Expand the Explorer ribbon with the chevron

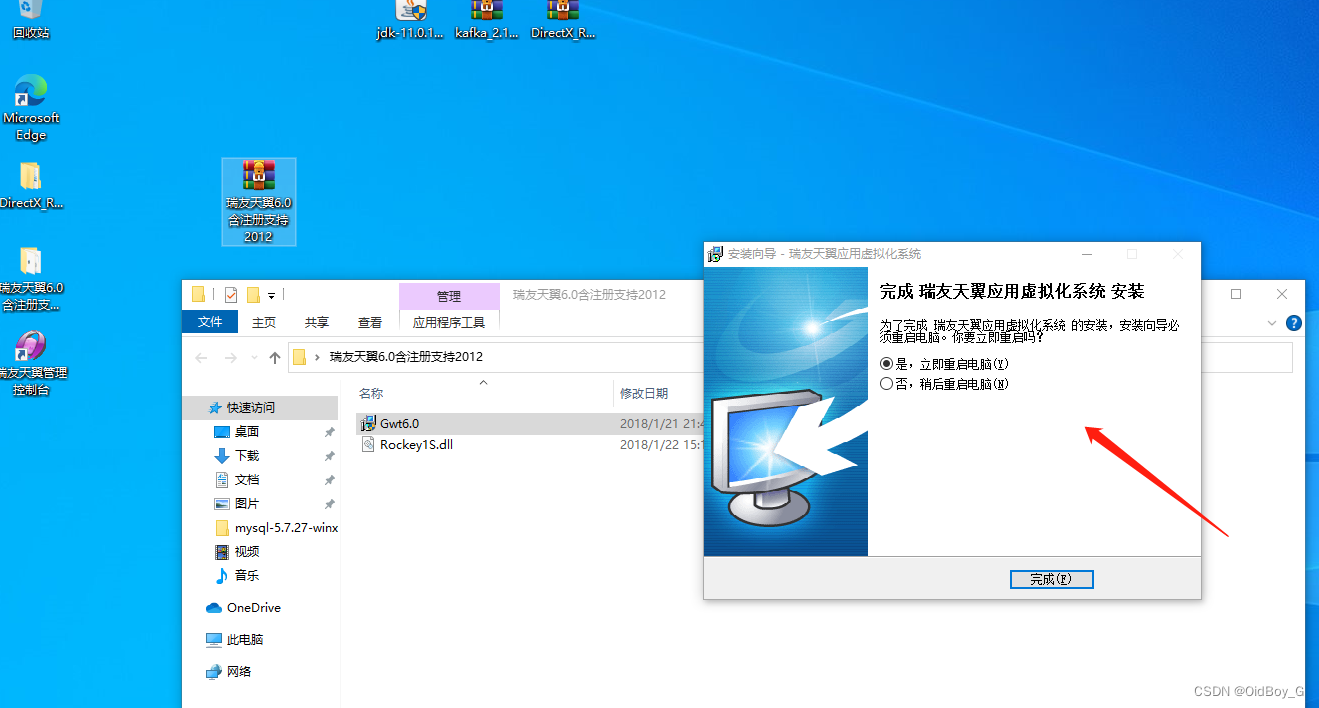pos(1272,323)
